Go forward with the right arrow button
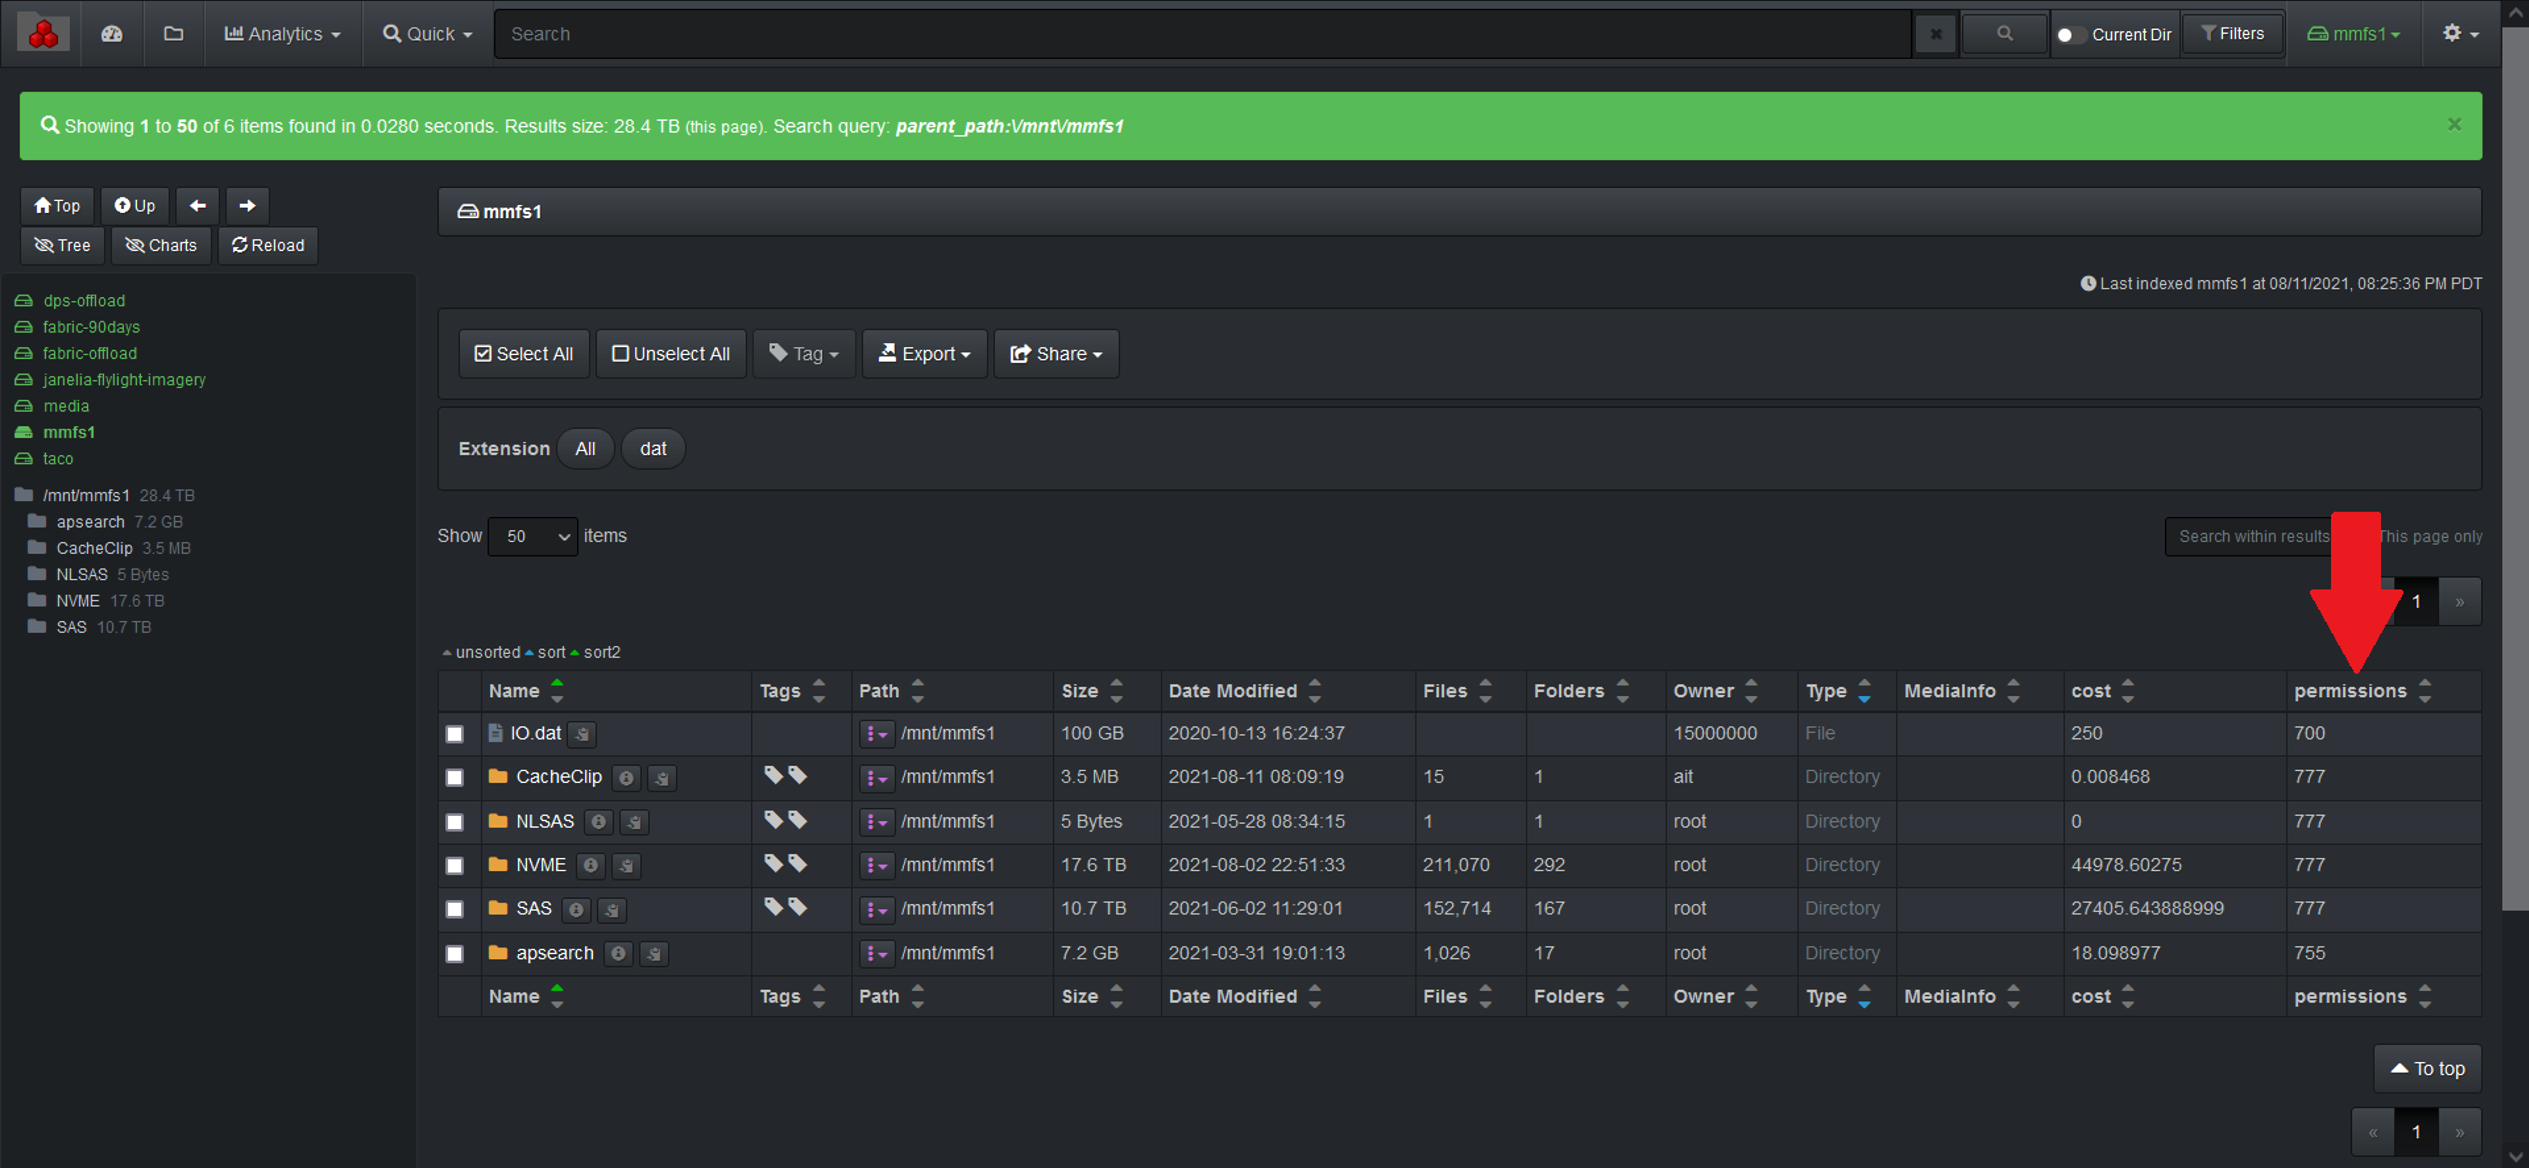 [x=247, y=205]
